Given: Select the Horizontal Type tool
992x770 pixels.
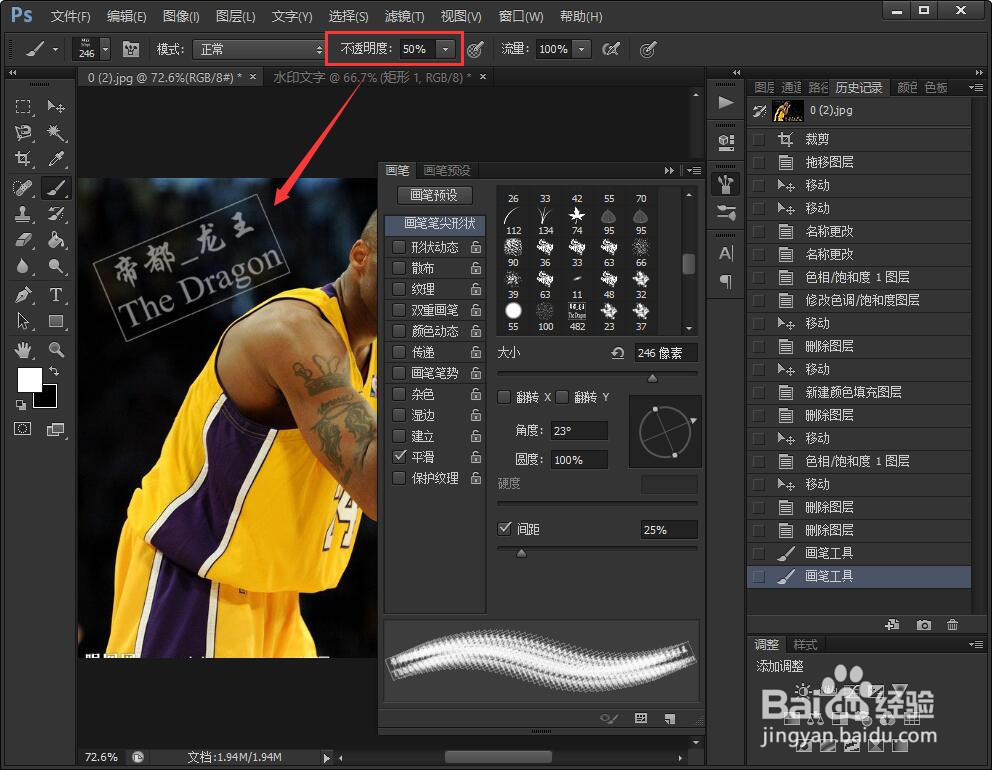Looking at the screenshot, I should tap(56, 295).
